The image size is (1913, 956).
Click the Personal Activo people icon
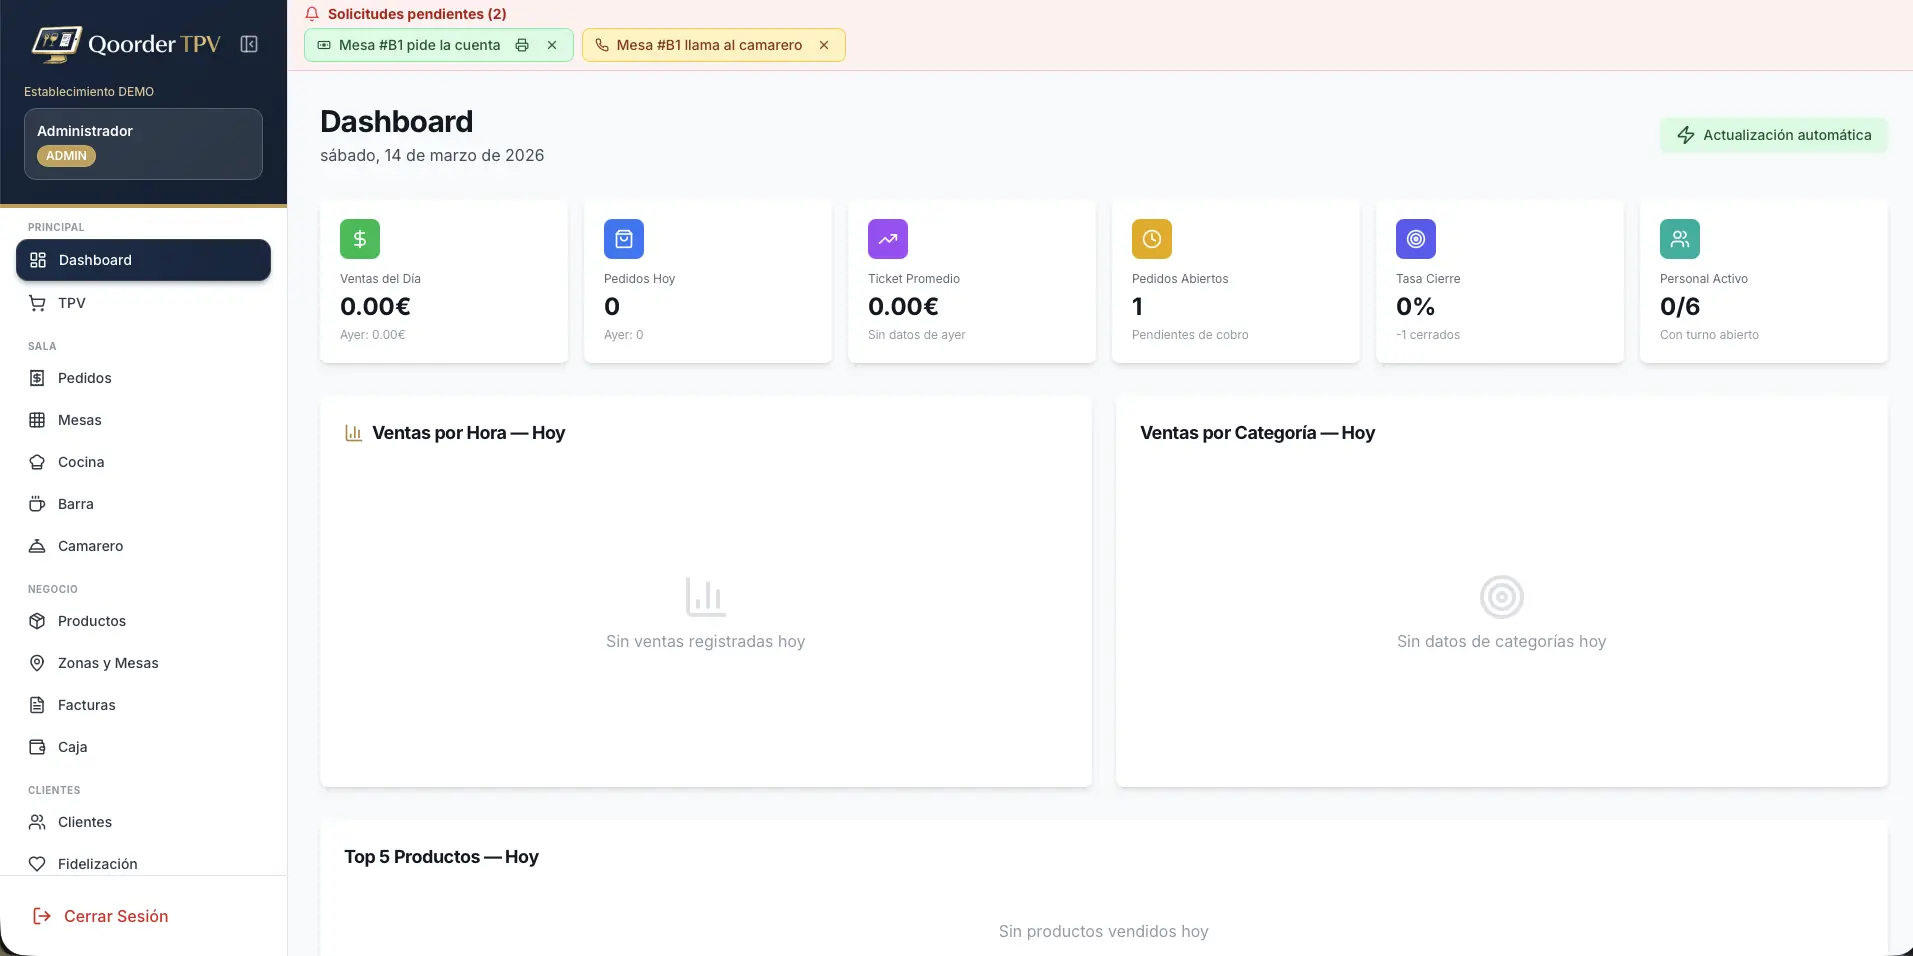(x=1680, y=239)
